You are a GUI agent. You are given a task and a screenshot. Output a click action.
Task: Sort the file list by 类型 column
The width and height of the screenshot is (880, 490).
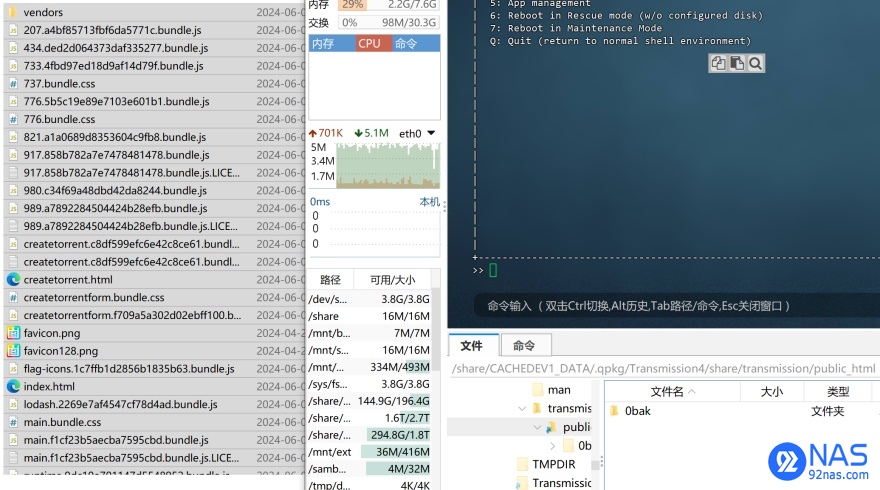click(x=838, y=392)
